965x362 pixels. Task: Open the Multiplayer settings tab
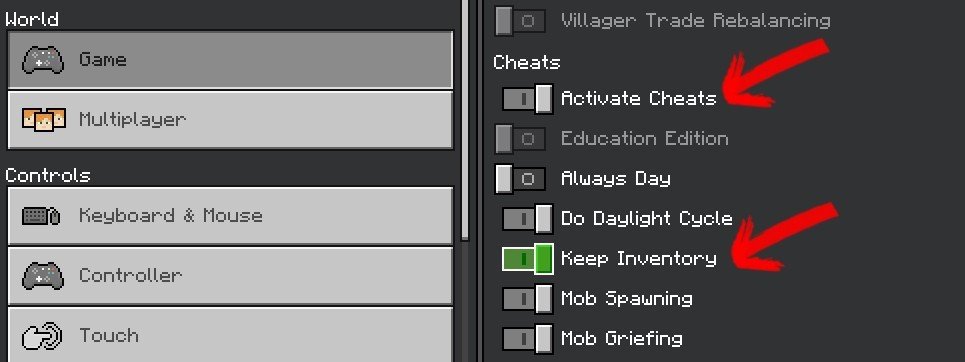(x=230, y=119)
